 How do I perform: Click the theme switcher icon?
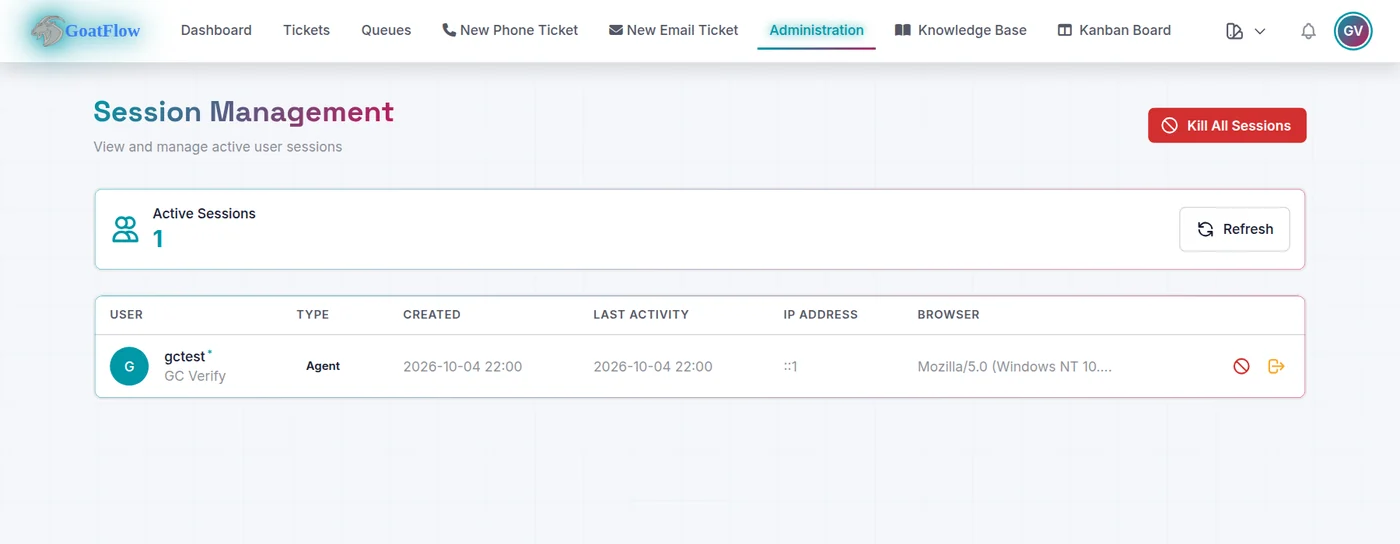pos(1234,31)
